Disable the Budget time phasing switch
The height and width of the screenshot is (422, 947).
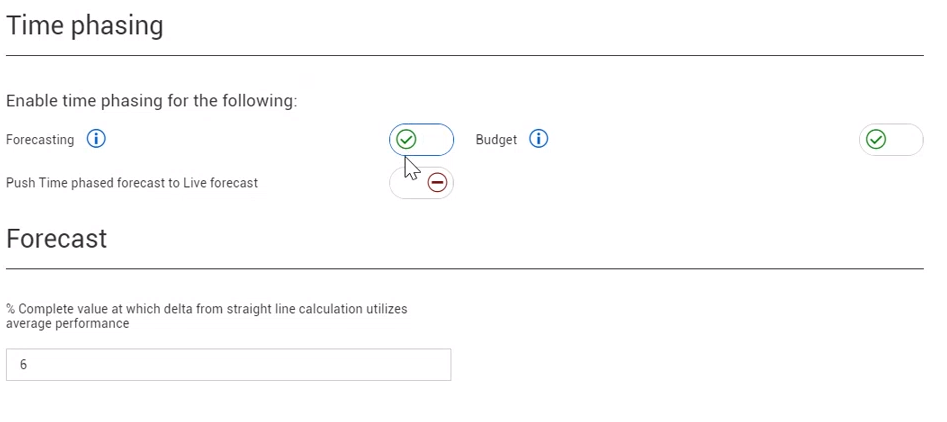pyautogui.click(x=890, y=140)
